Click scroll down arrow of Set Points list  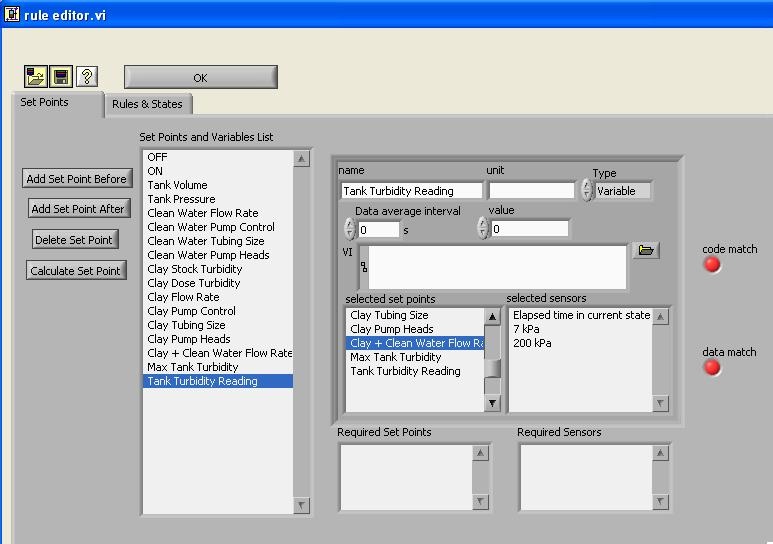(x=301, y=505)
